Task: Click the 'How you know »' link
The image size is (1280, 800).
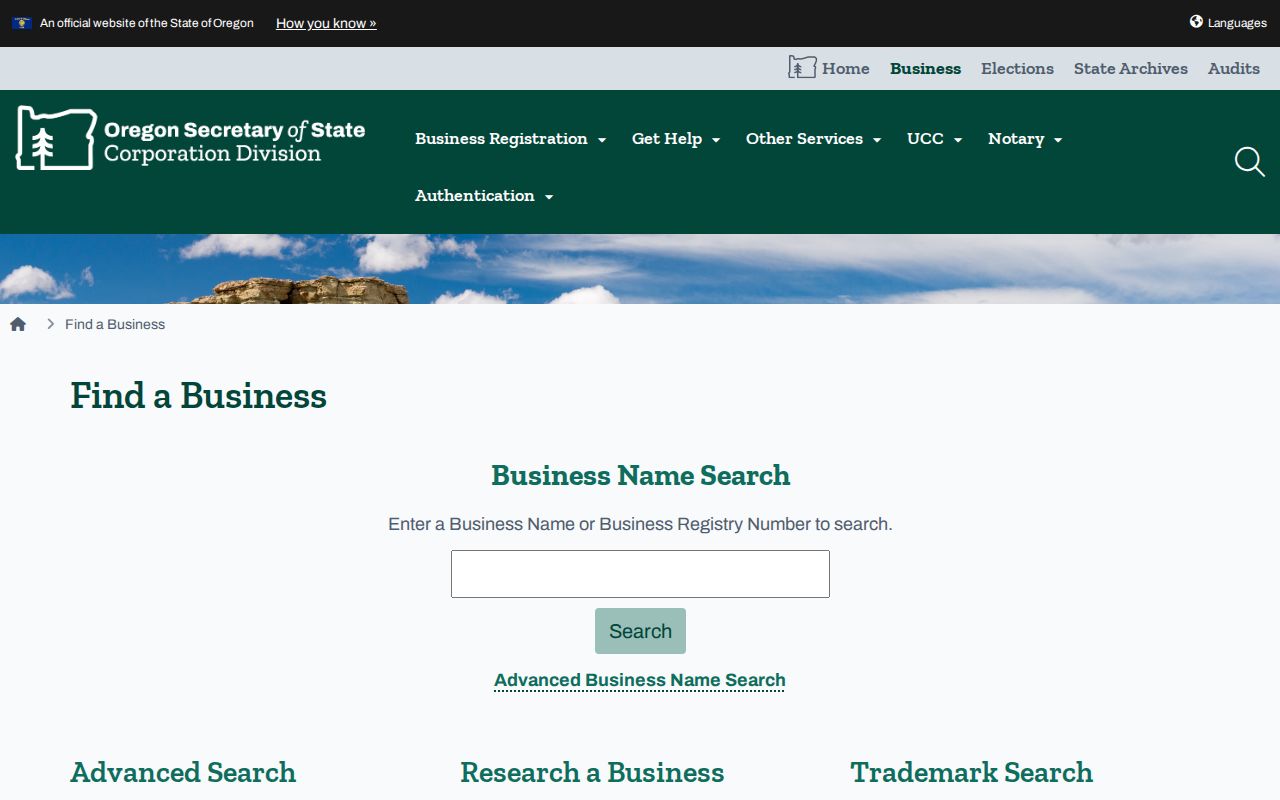Action: [326, 23]
